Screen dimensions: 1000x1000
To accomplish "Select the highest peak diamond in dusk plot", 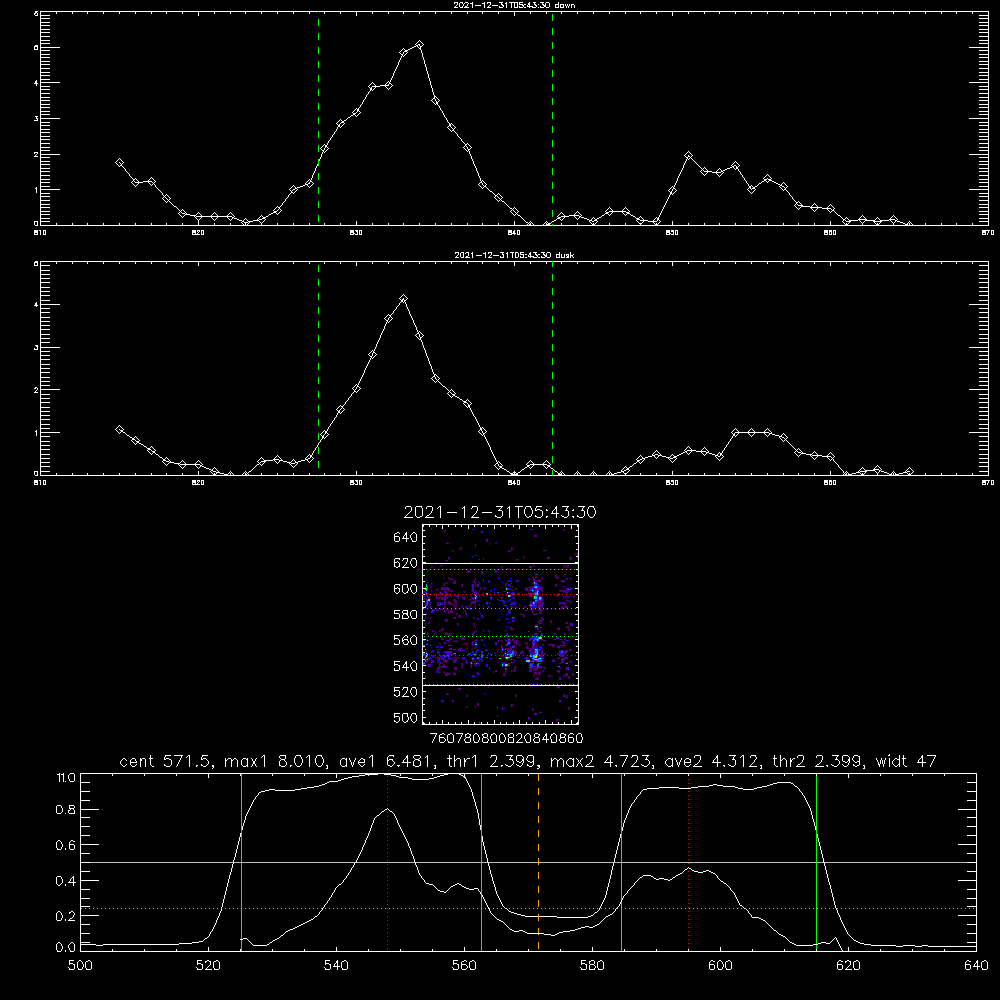I will [x=403, y=298].
